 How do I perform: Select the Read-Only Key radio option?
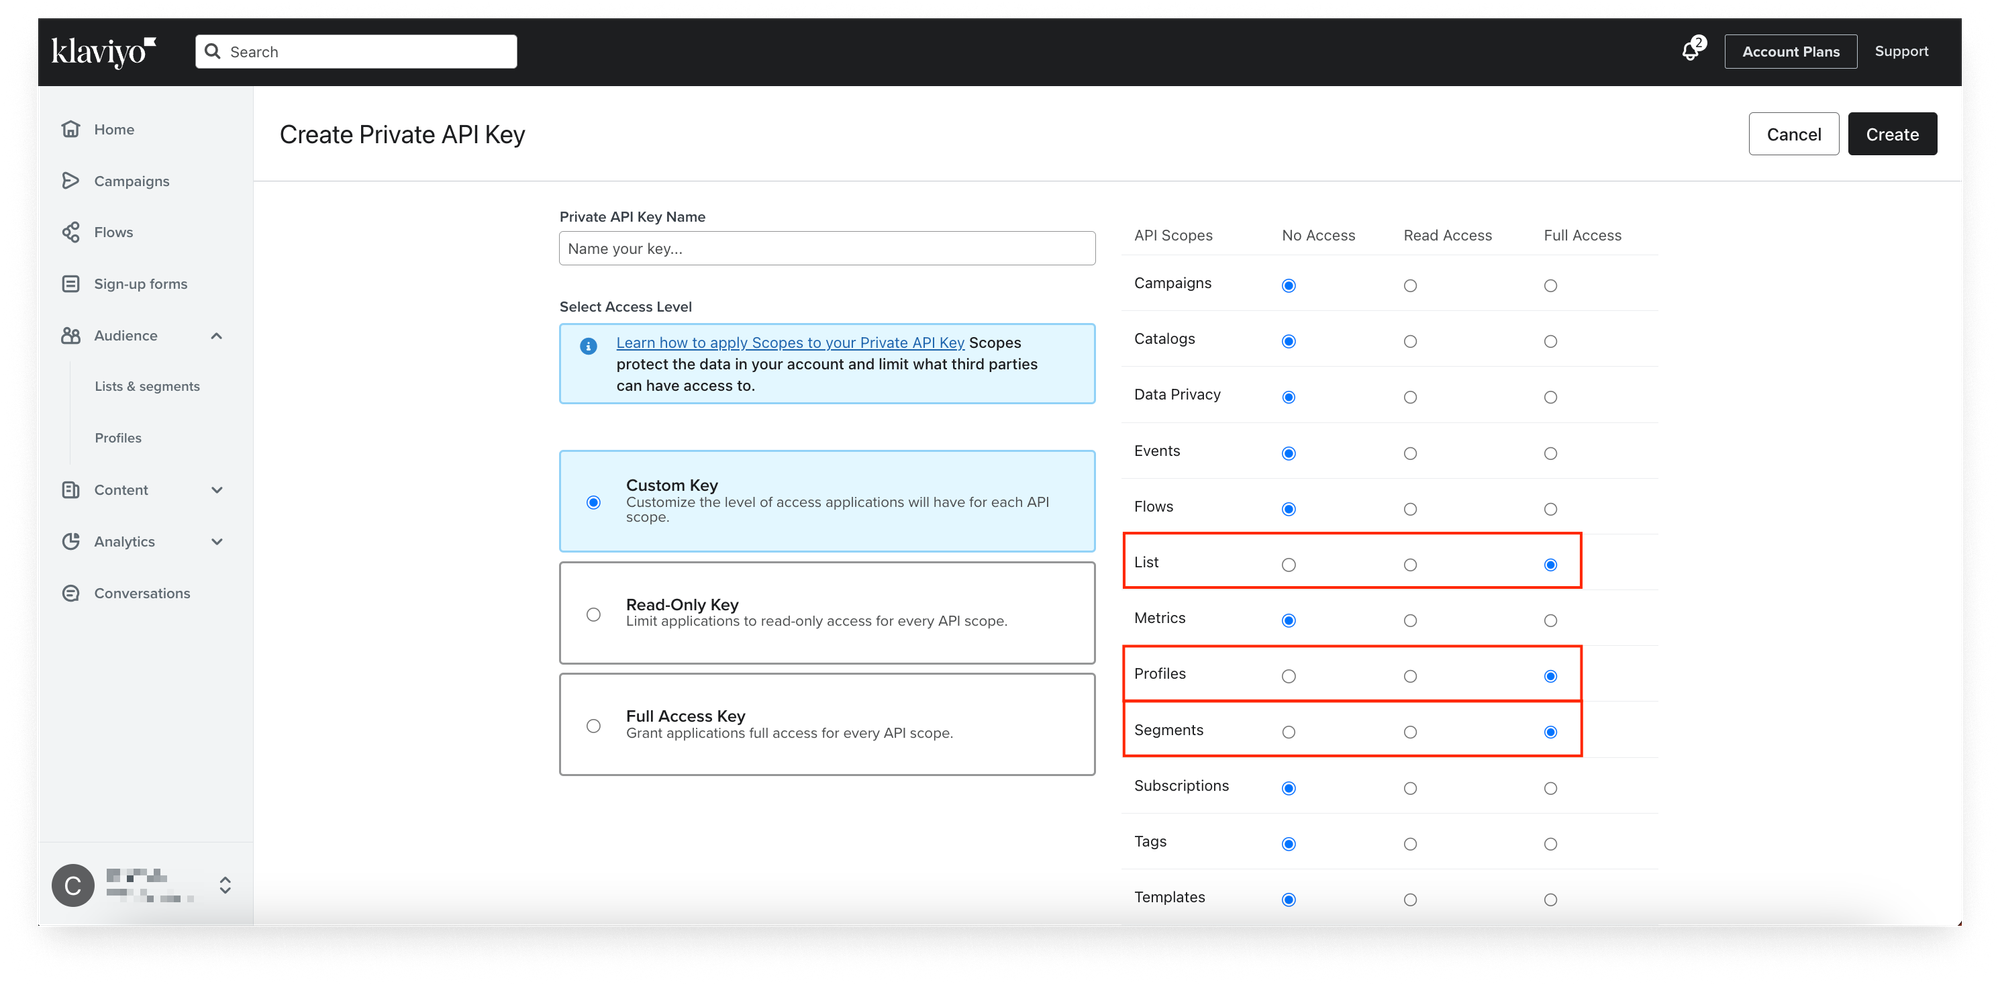click(x=594, y=614)
